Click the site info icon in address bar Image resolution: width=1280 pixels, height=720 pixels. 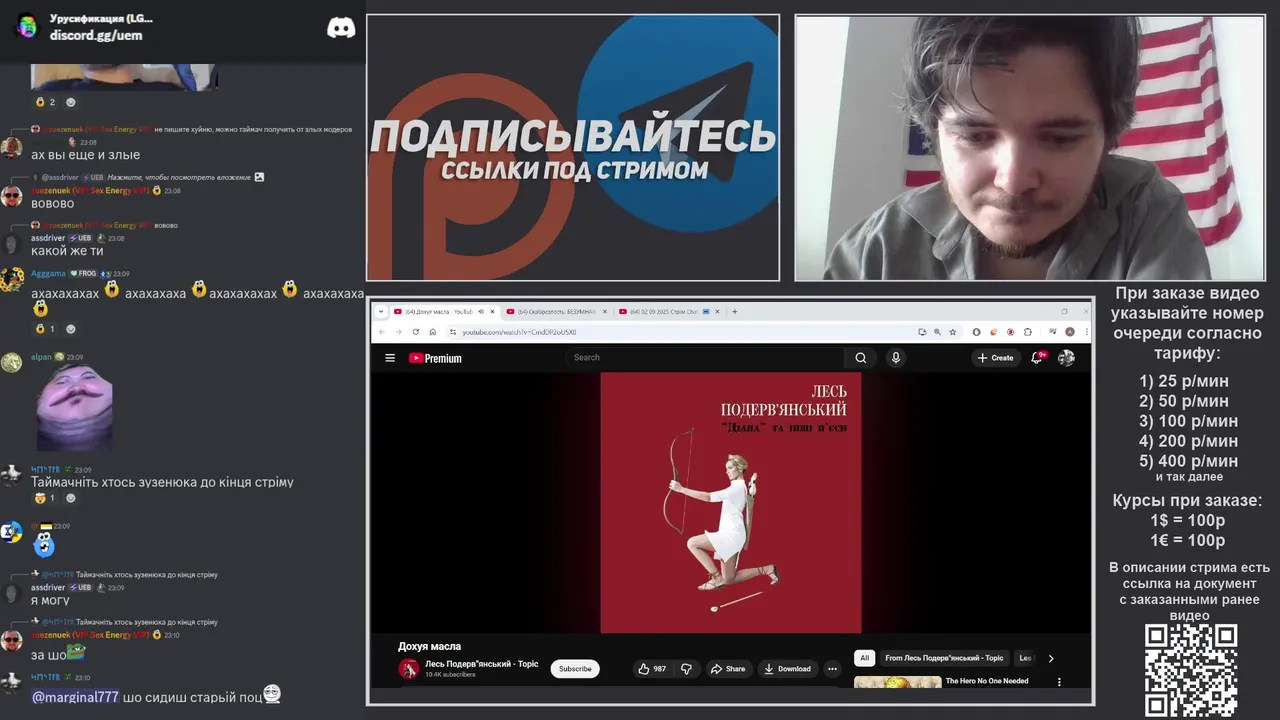(x=452, y=332)
